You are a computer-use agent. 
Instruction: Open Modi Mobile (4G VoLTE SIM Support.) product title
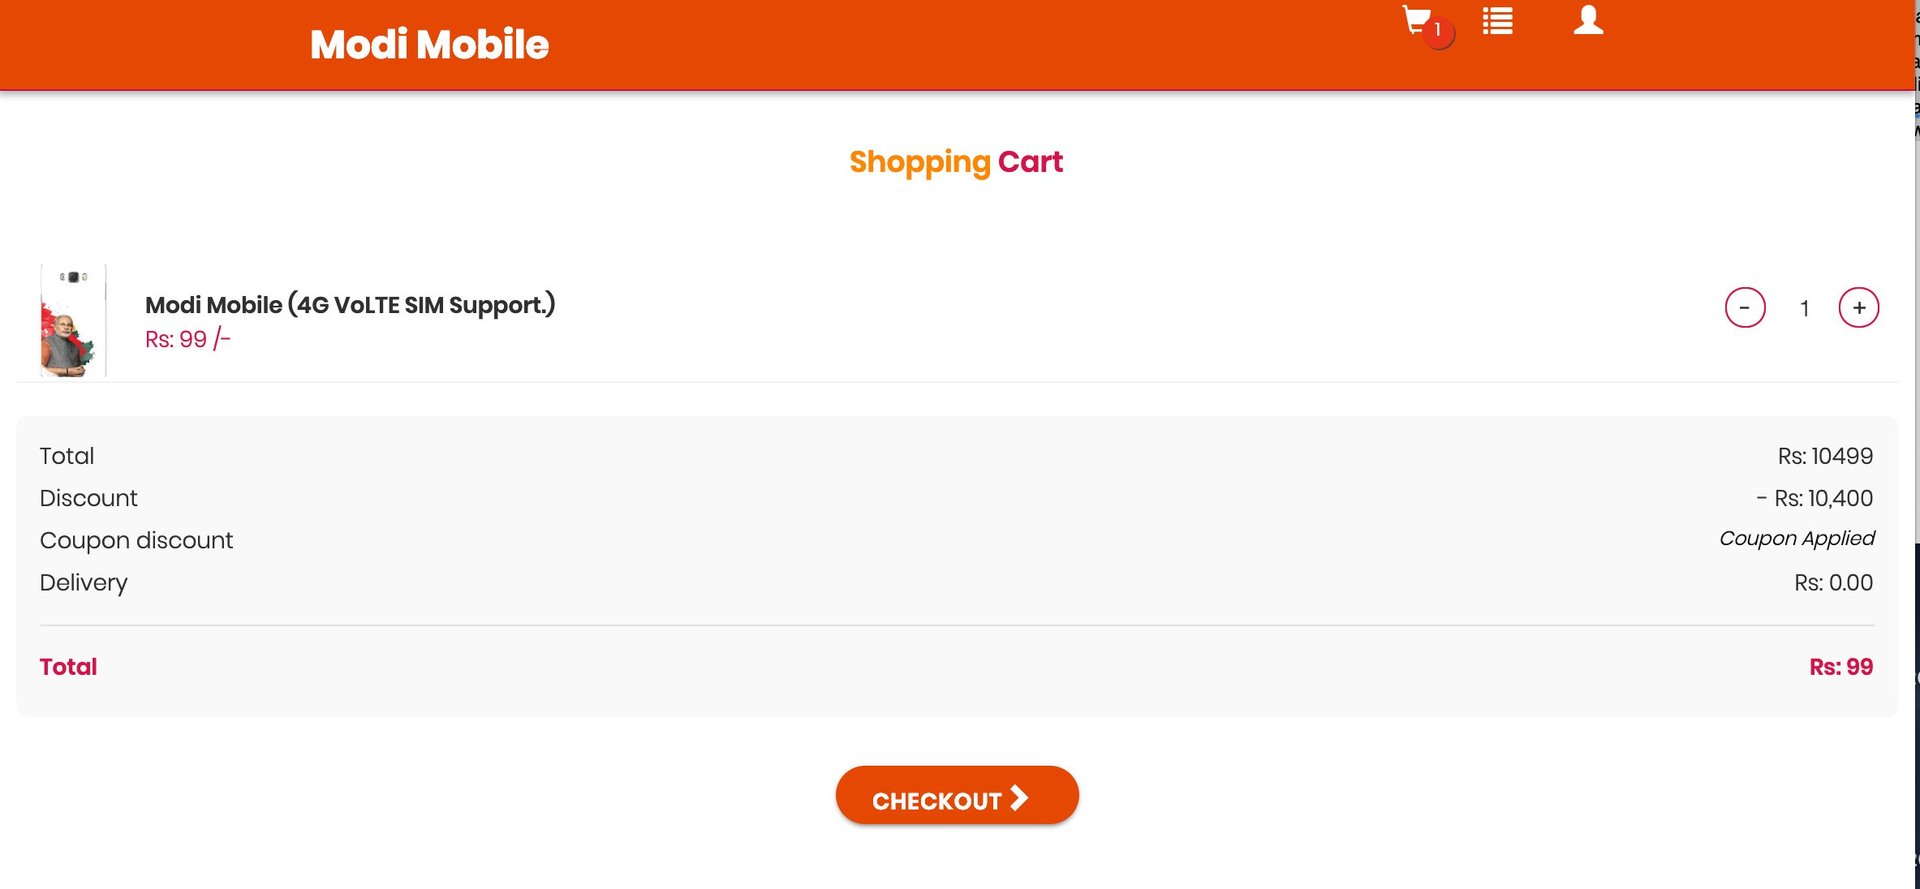[350, 304]
